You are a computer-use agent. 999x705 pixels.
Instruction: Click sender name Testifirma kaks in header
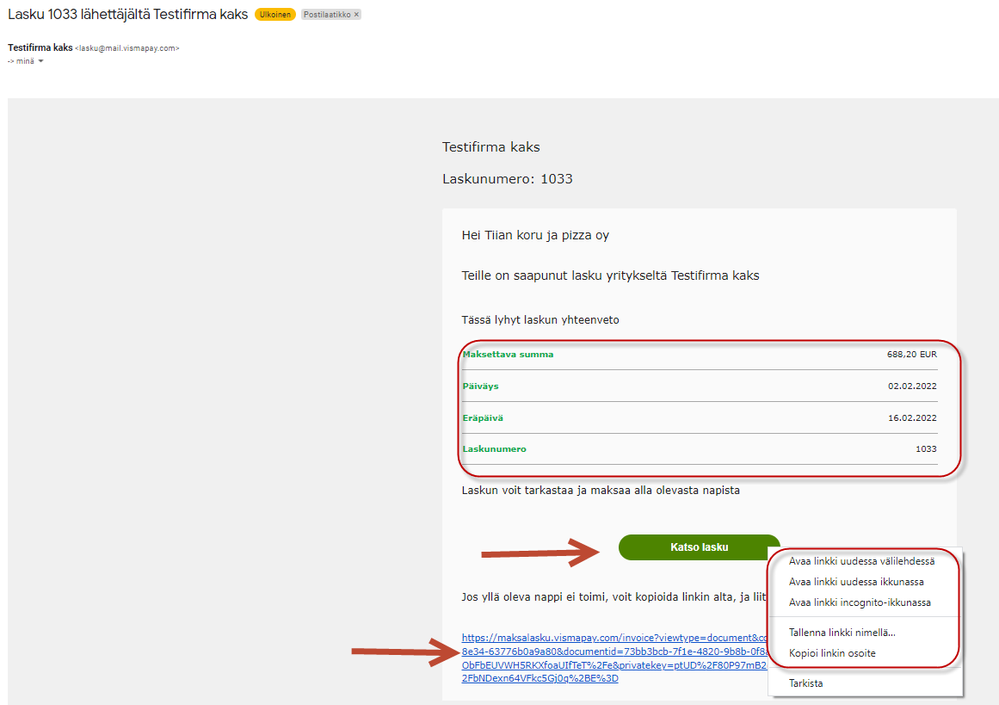click(40, 47)
